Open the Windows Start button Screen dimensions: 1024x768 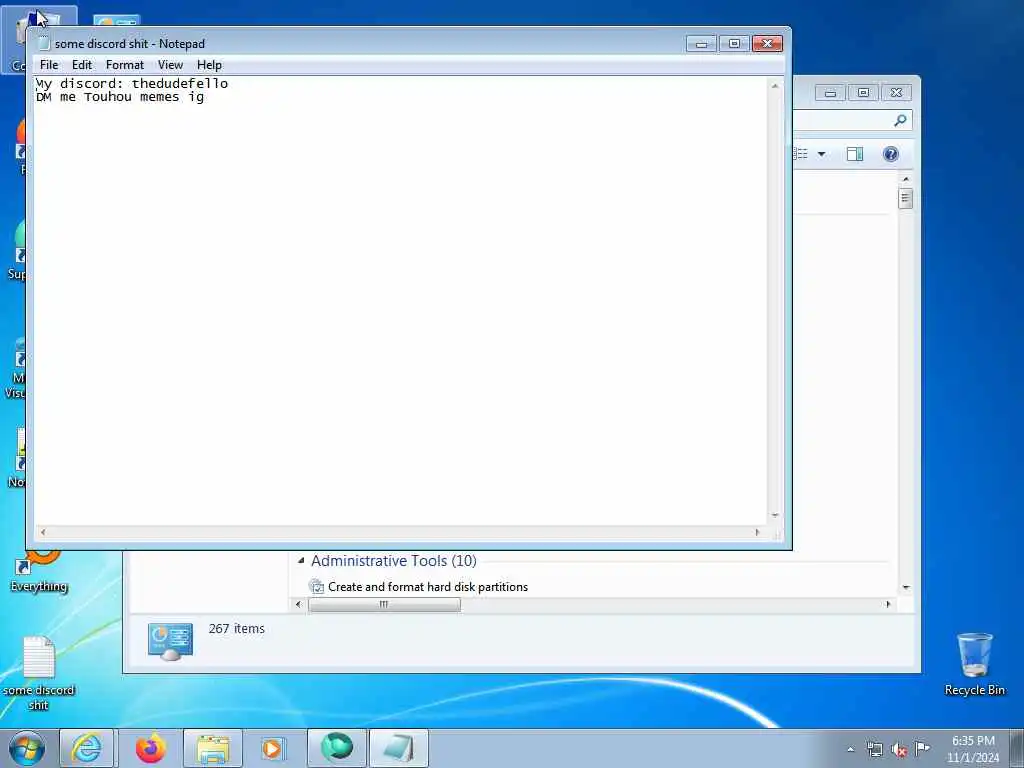coord(27,748)
